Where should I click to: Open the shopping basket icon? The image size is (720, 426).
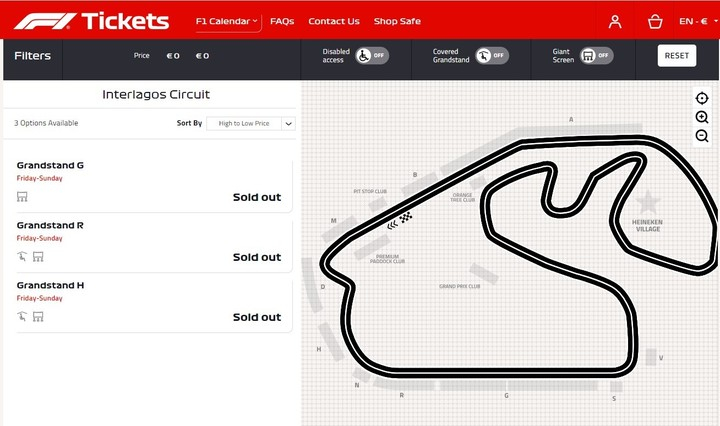655,22
